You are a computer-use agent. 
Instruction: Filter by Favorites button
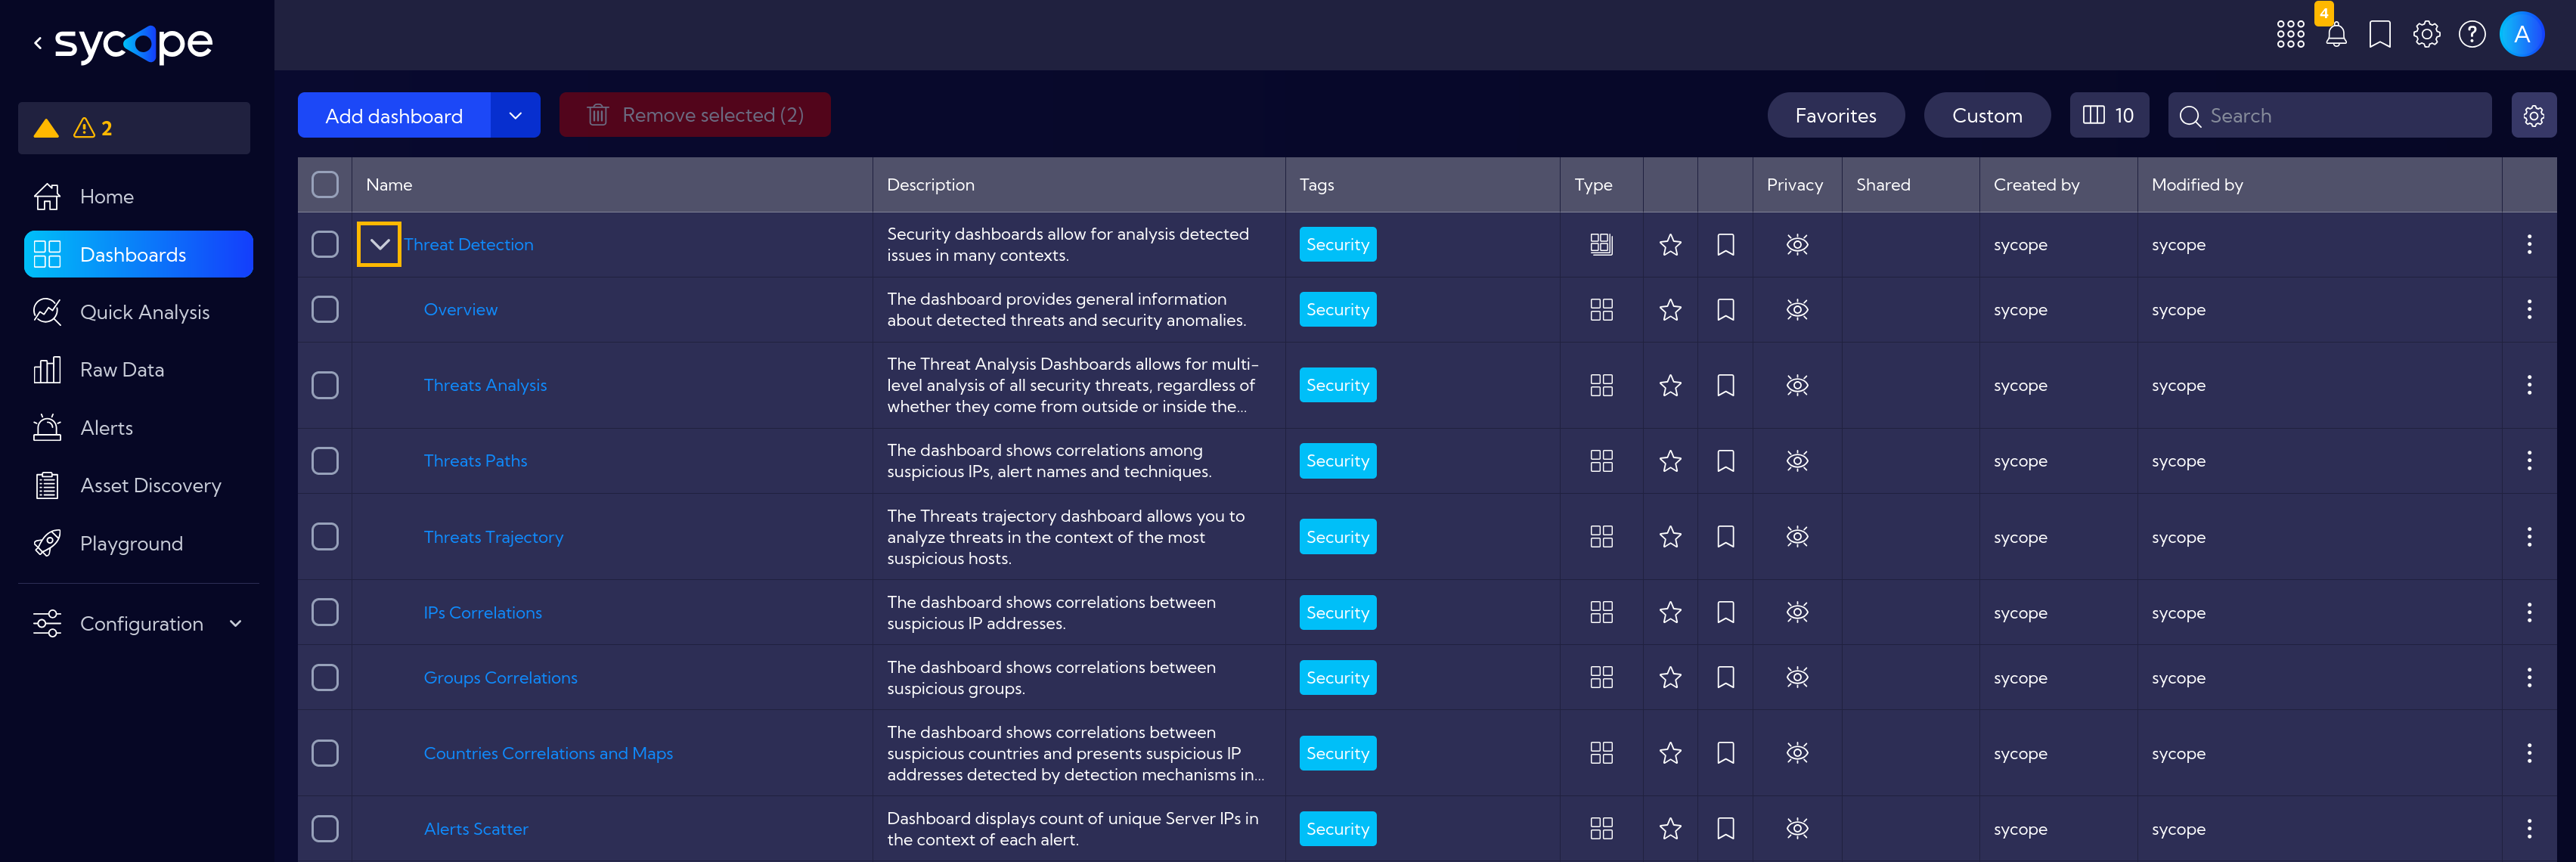coord(1835,116)
